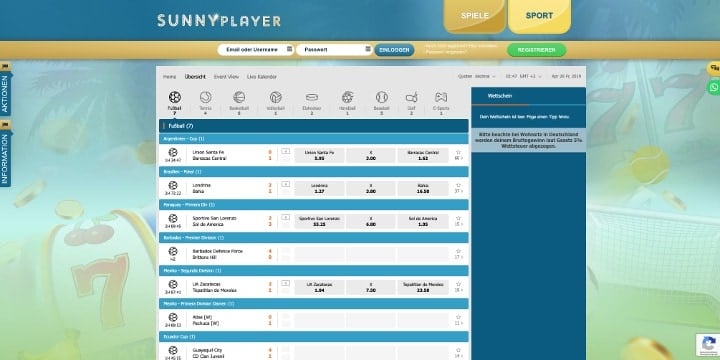720x360 pixels.
Task: Bet on draw X at 6.00
Action: (x=371, y=221)
